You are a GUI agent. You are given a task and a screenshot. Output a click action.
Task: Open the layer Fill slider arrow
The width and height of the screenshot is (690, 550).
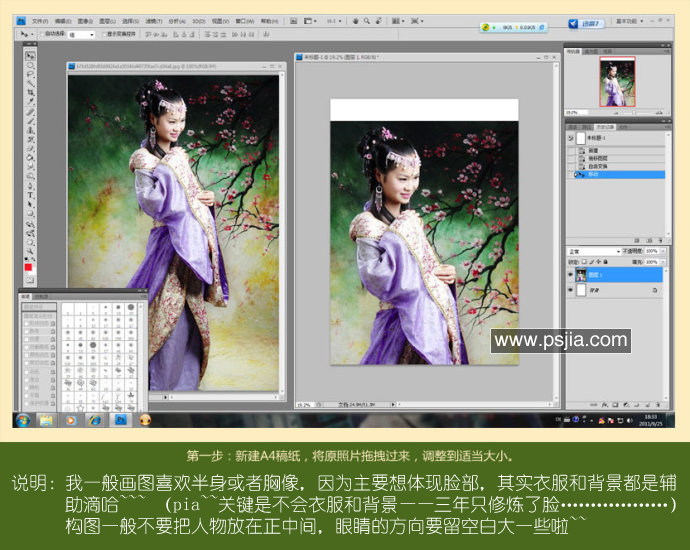pyautogui.click(x=663, y=262)
